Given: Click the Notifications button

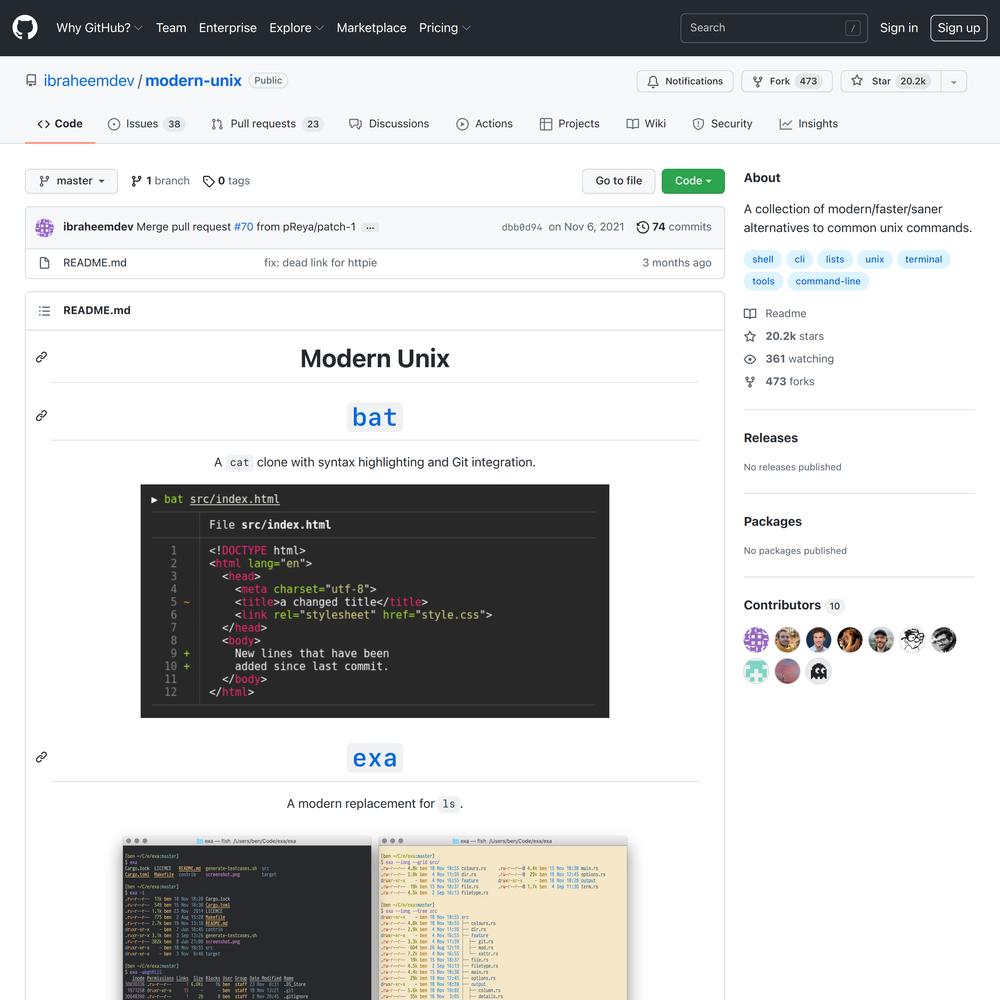Looking at the screenshot, I should [x=685, y=82].
